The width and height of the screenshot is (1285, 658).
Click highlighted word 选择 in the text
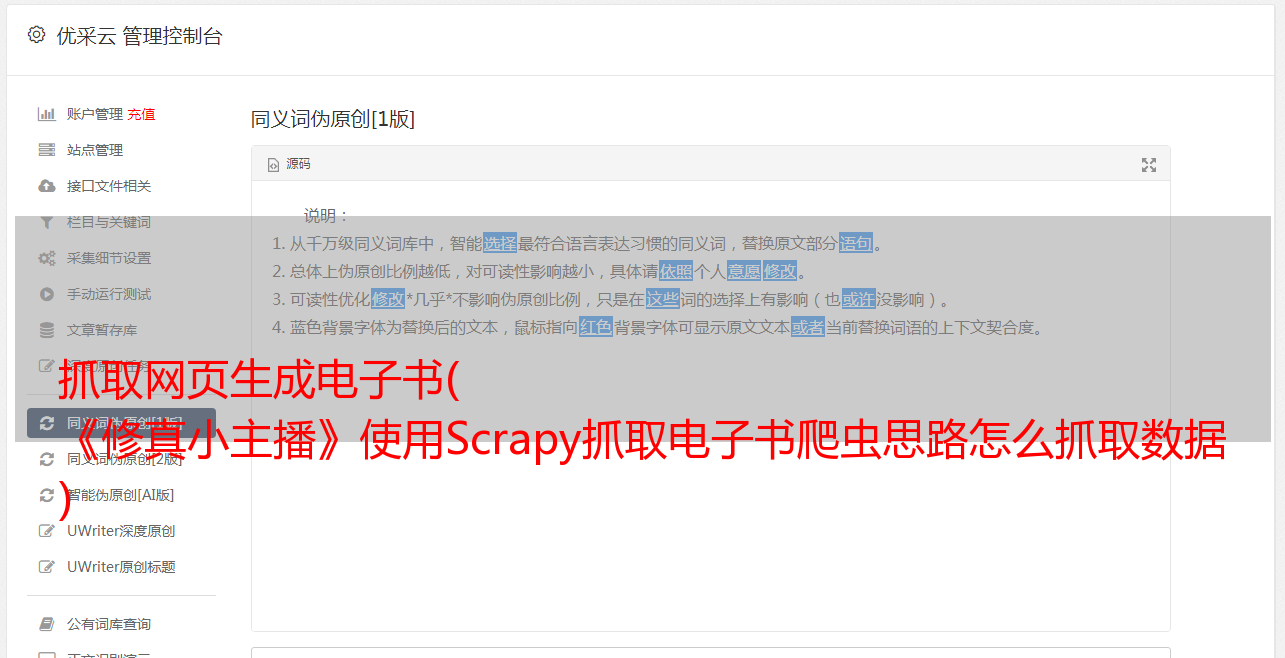pyautogui.click(x=500, y=243)
